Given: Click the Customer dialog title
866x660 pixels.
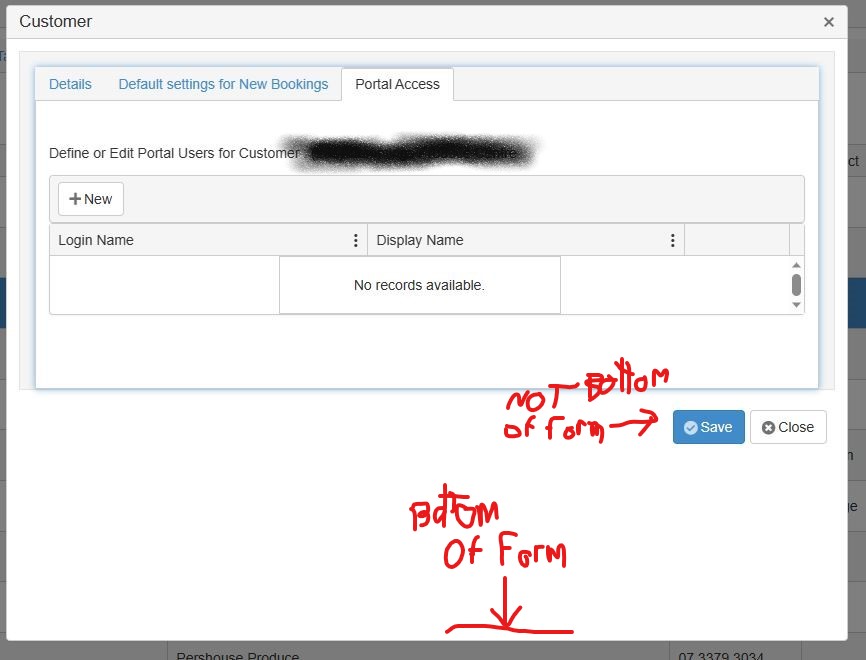Looking at the screenshot, I should [56, 22].
